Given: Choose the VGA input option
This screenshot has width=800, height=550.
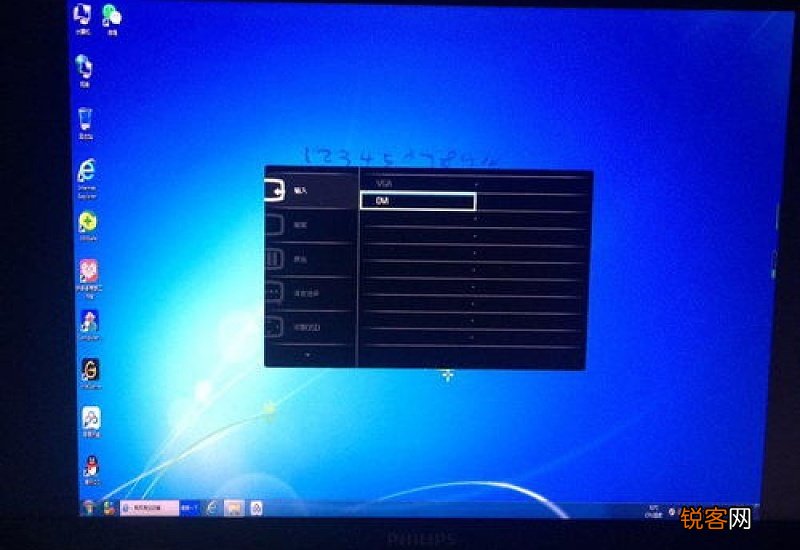Looking at the screenshot, I should pyautogui.click(x=384, y=183).
